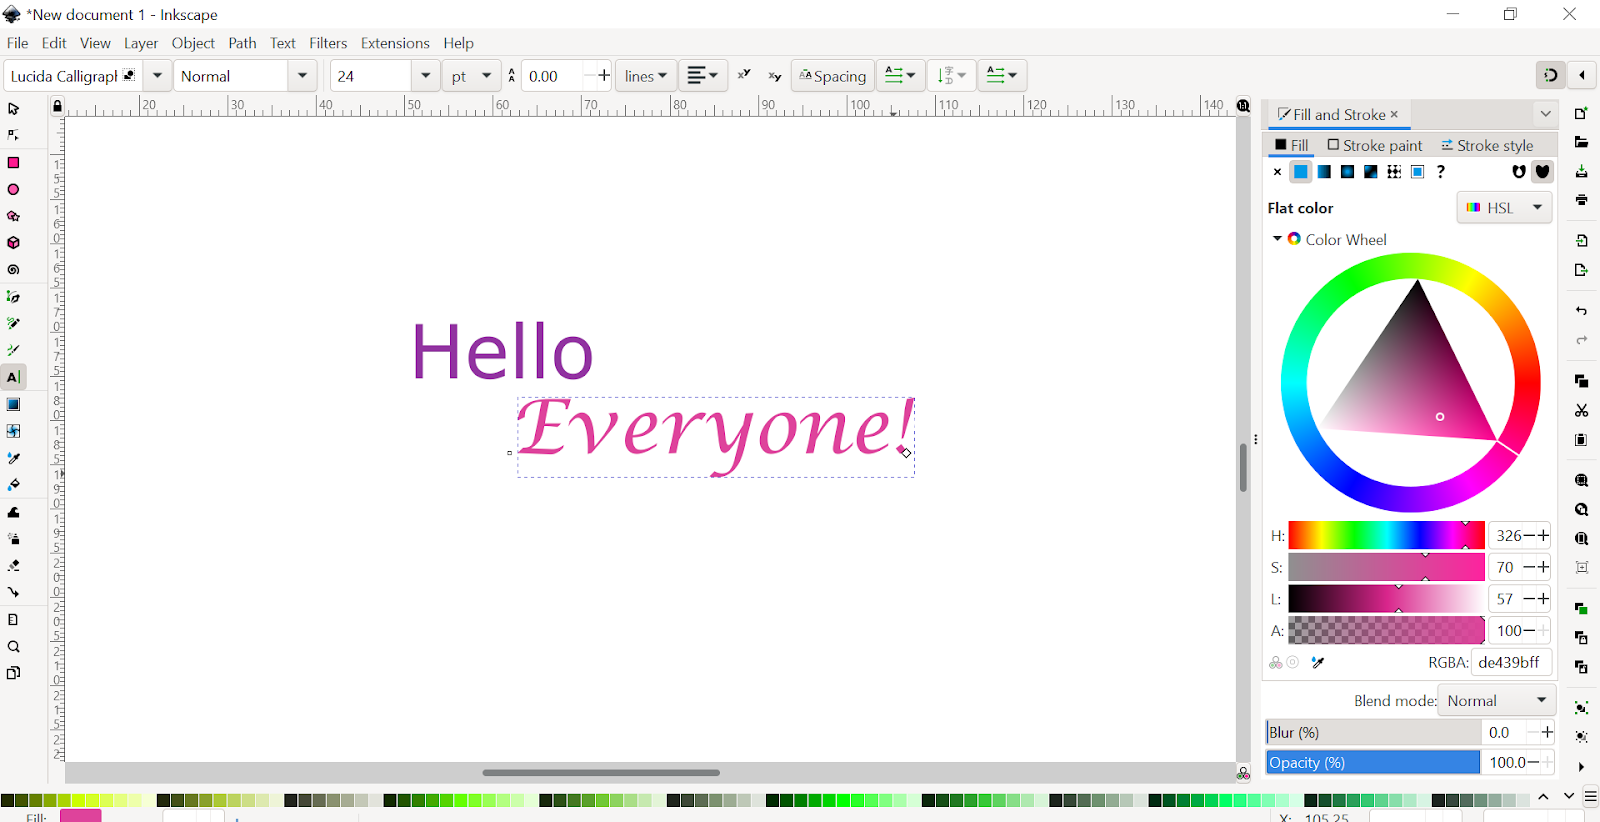Toggle snapping in top-right corner

pos(1550,75)
